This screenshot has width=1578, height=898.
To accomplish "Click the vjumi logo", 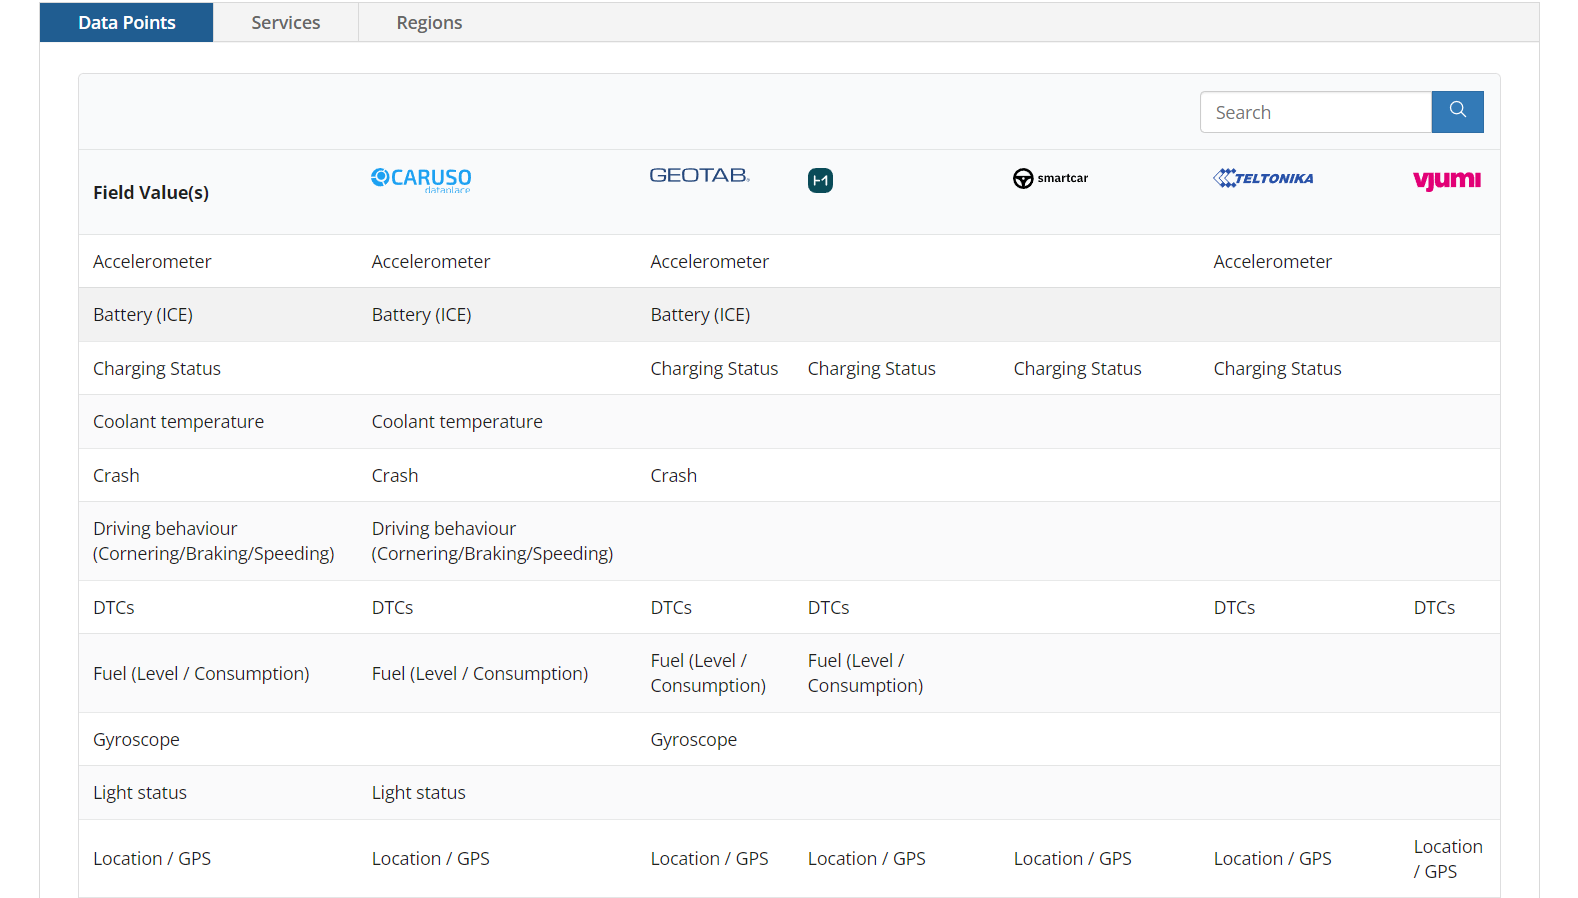I will tap(1446, 180).
